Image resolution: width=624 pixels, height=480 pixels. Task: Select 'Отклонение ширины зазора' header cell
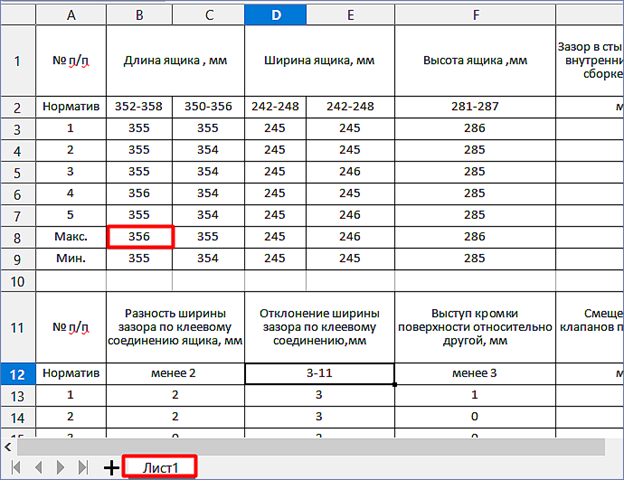[320, 327]
